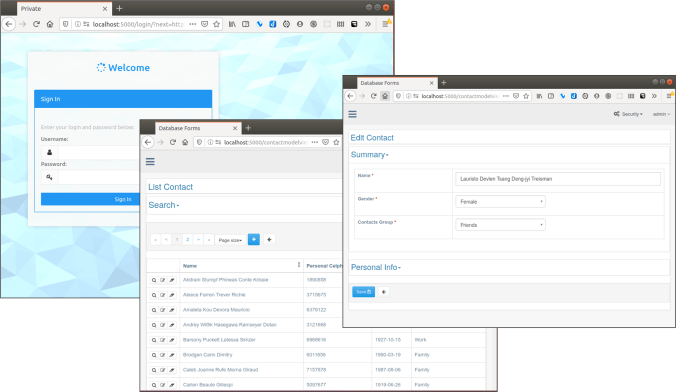Open hamburger menu in Edit Contact window
This screenshot has height=392, width=676.
[352, 114]
